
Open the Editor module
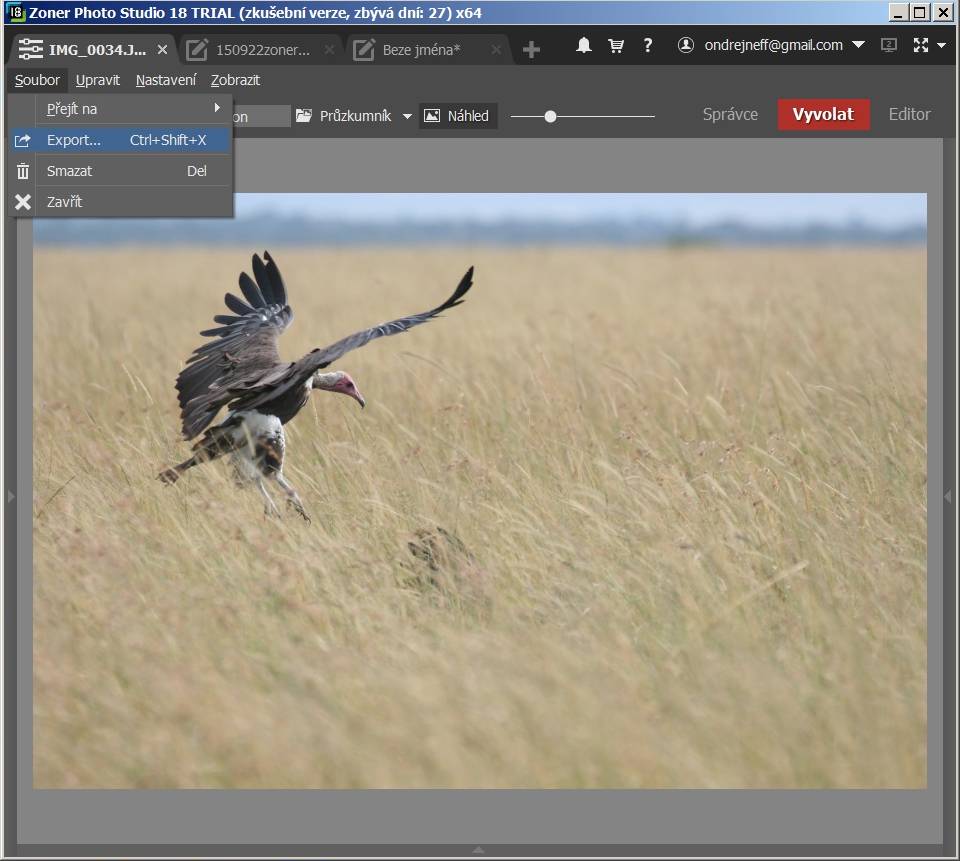pos(909,114)
